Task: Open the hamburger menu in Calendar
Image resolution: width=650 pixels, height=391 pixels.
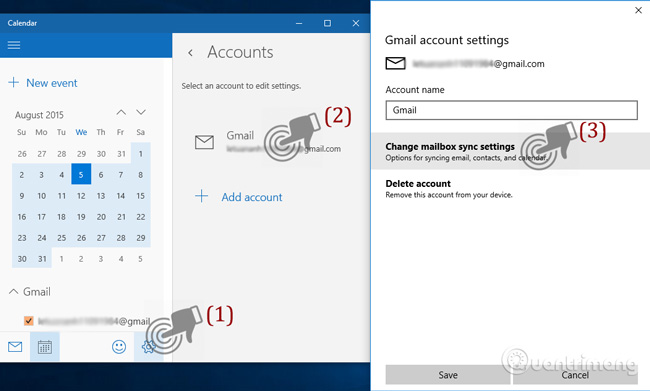Action: point(14,45)
